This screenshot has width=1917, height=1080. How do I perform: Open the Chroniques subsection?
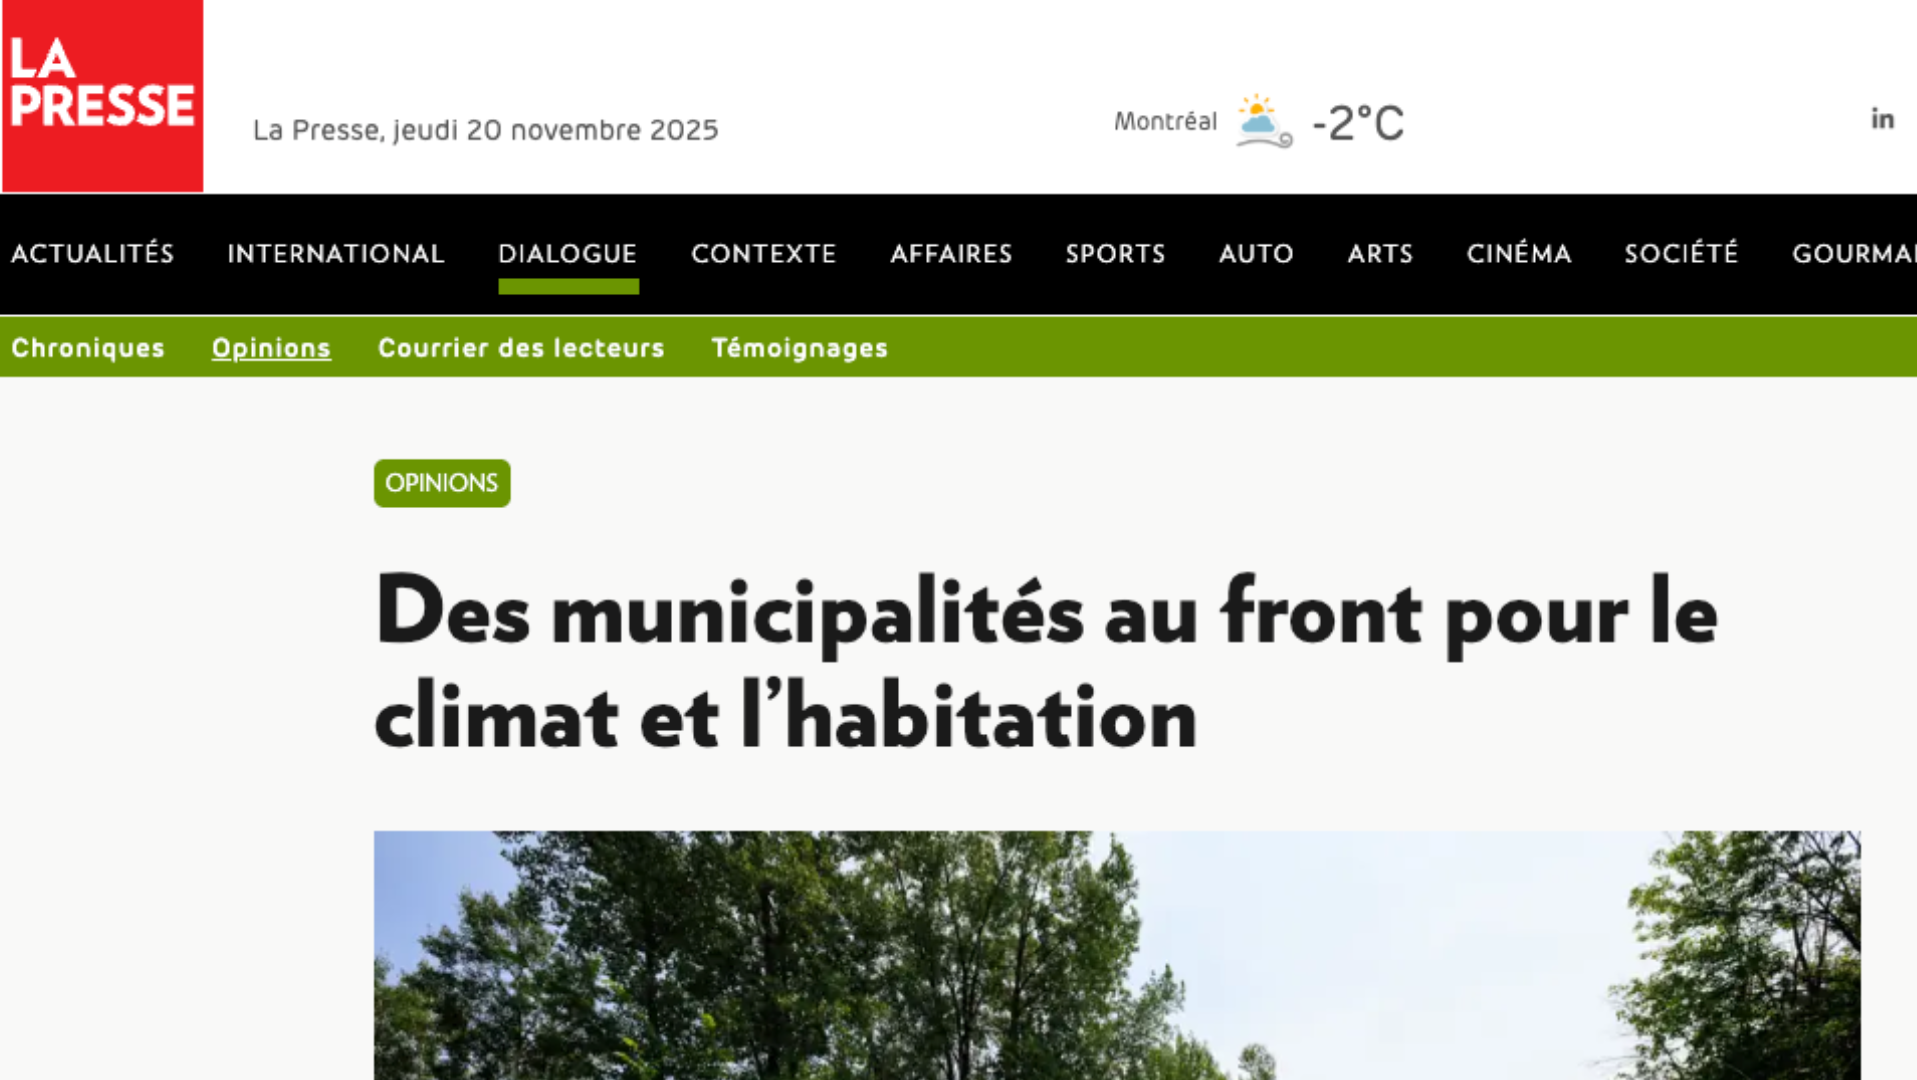tap(88, 348)
